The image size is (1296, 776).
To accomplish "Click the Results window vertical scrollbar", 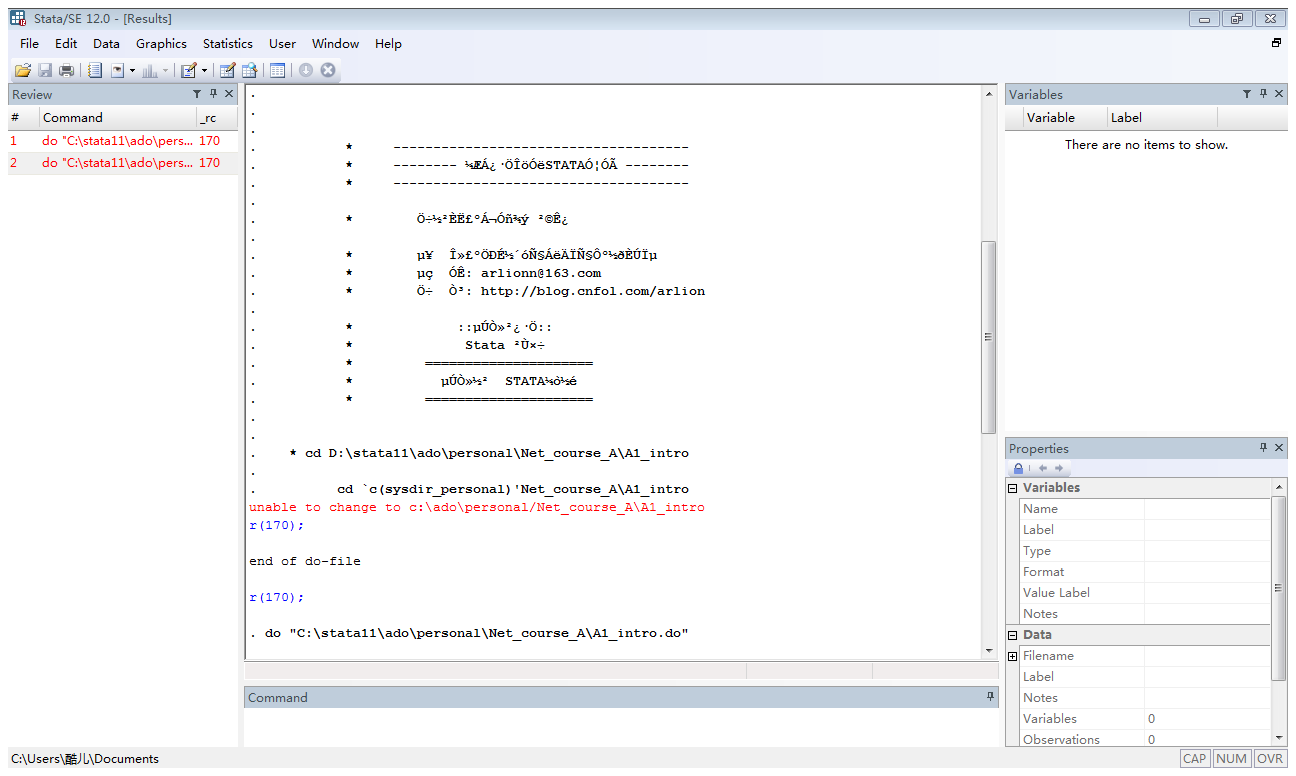I will tap(989, 337).
